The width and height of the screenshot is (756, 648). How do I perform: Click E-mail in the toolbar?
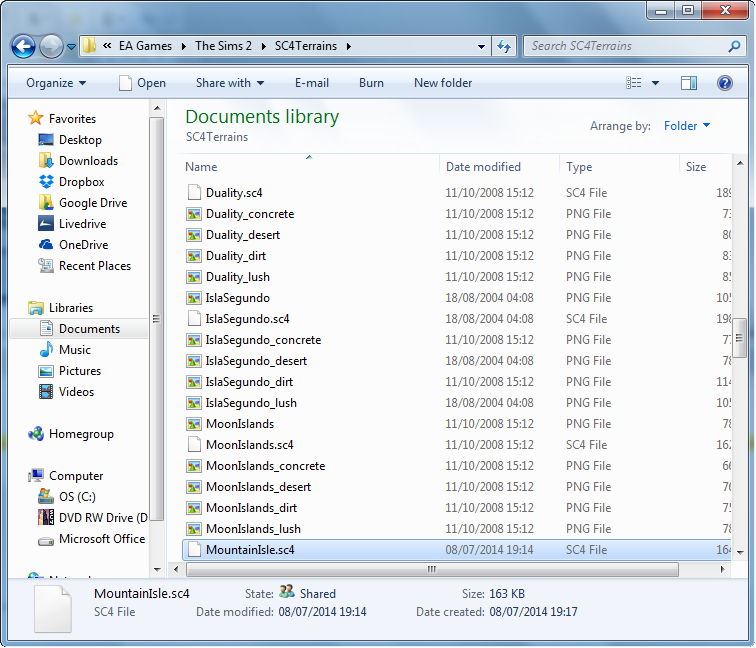click(312, 83)
